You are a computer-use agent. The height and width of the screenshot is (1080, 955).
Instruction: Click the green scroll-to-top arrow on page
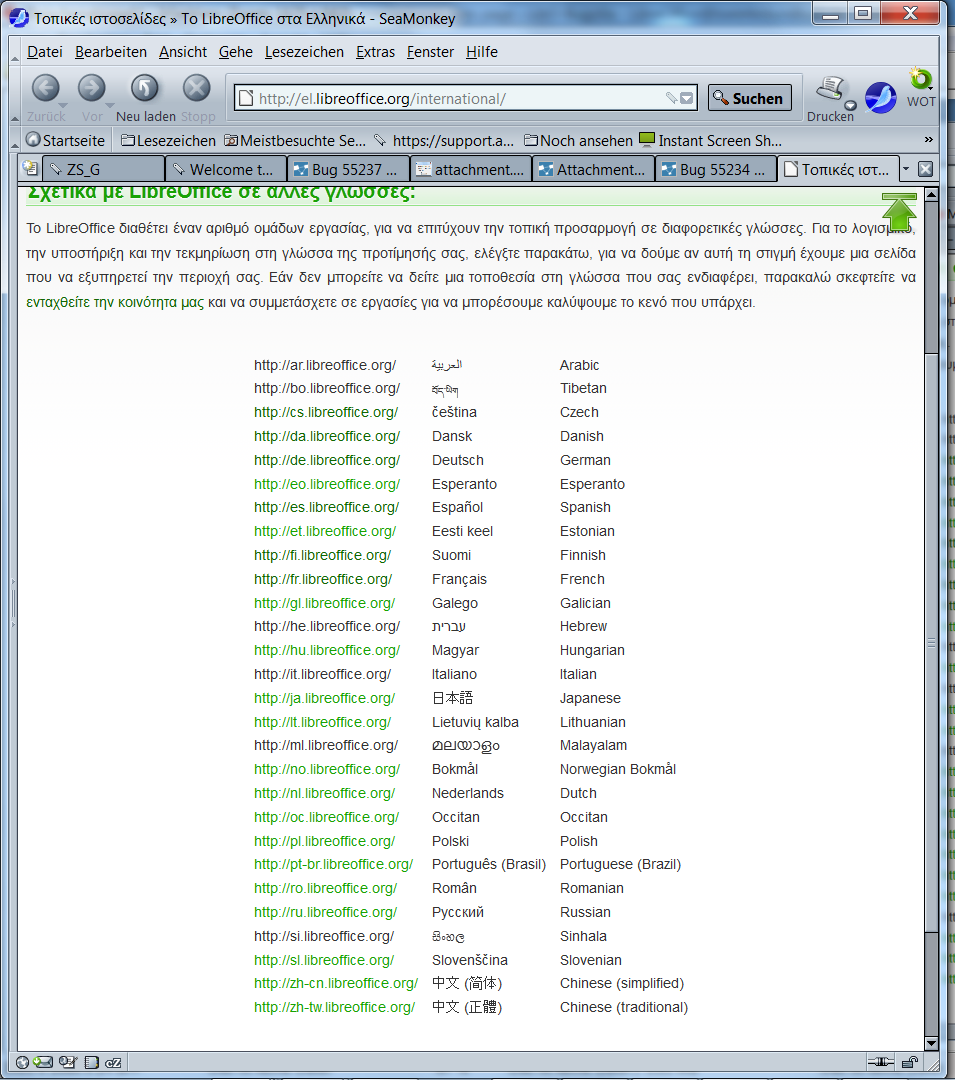point(899,212)
